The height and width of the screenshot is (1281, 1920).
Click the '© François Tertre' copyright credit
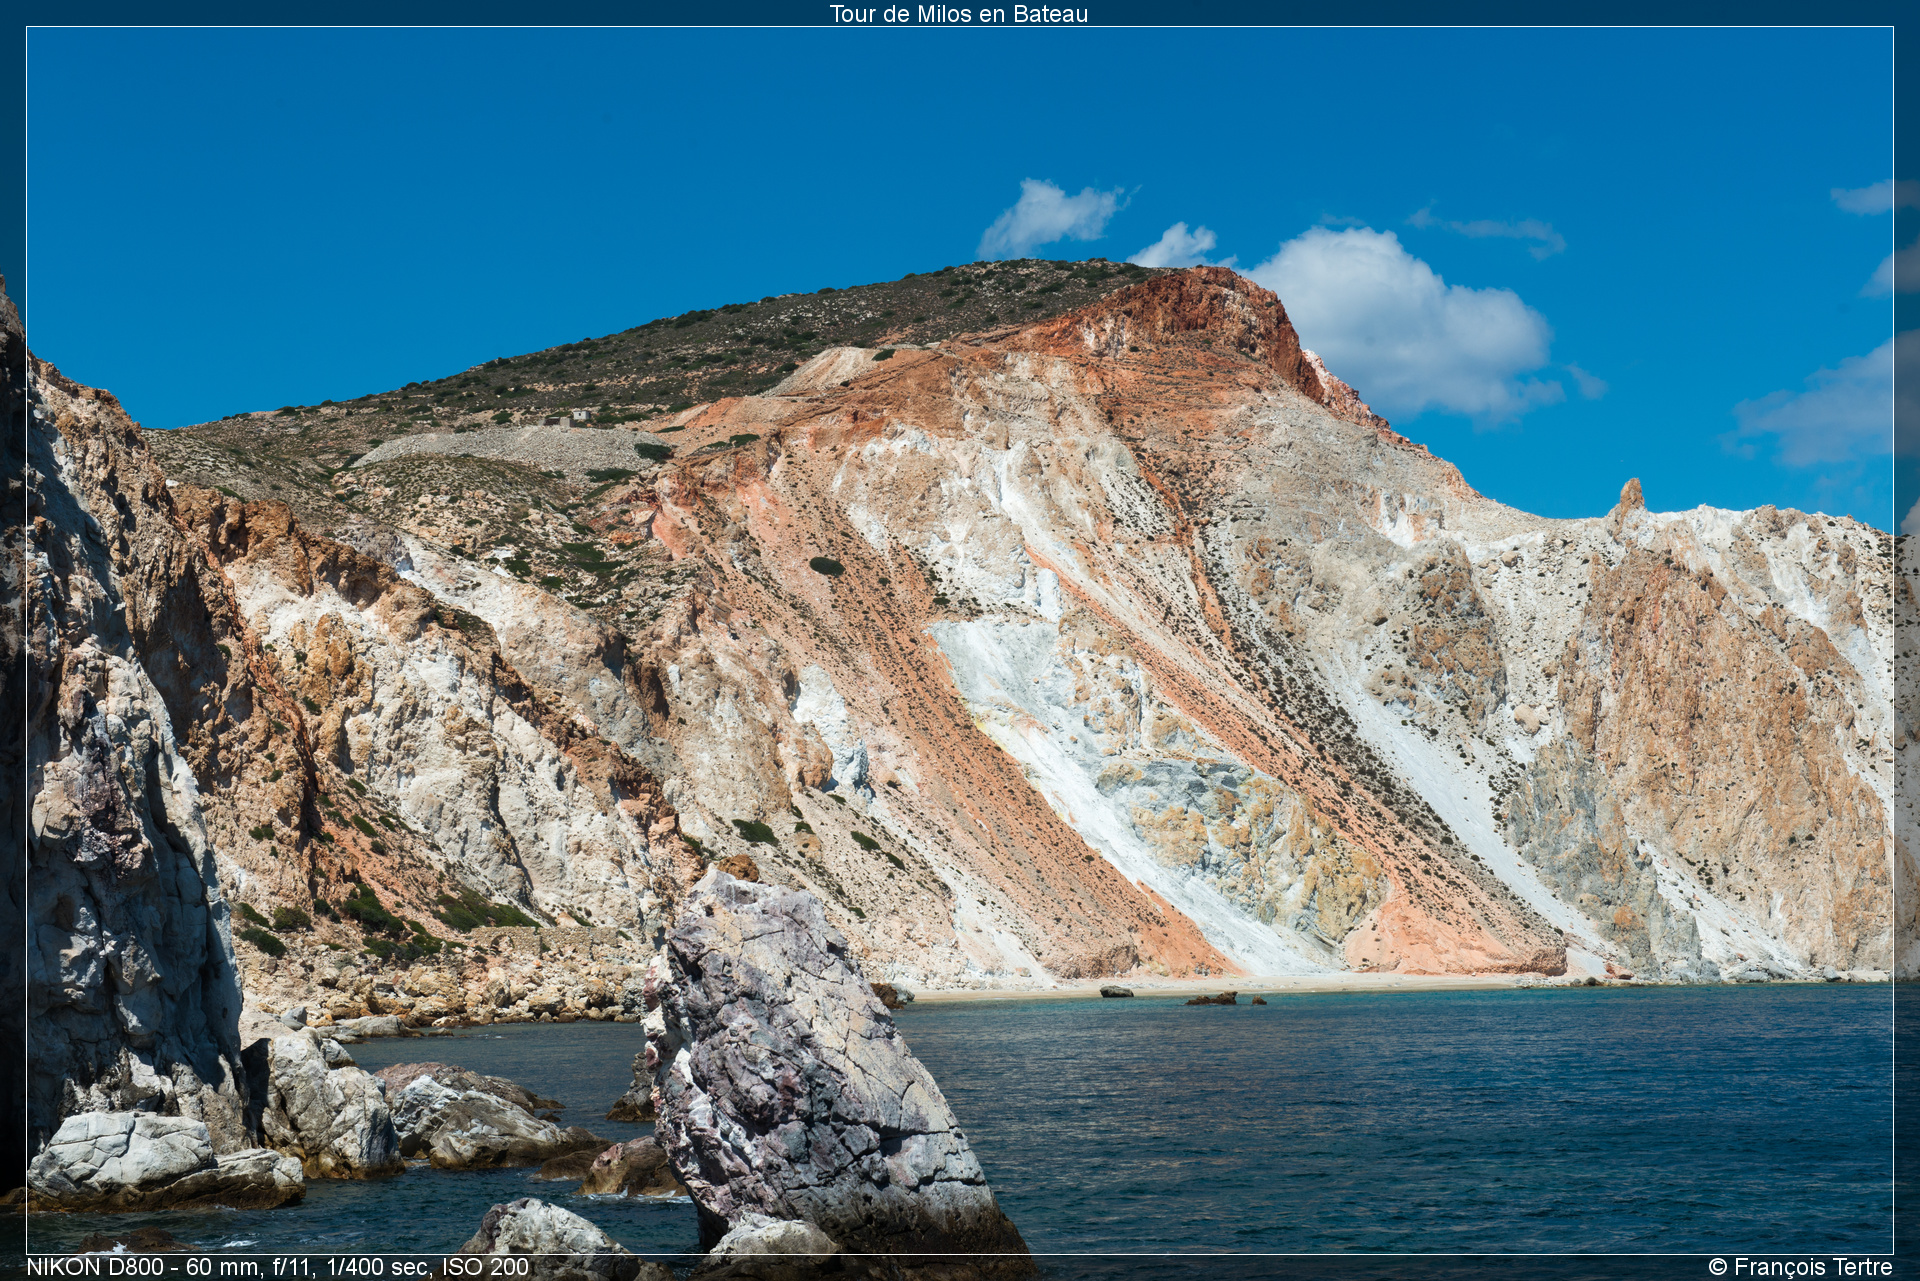[1800, 1267]
